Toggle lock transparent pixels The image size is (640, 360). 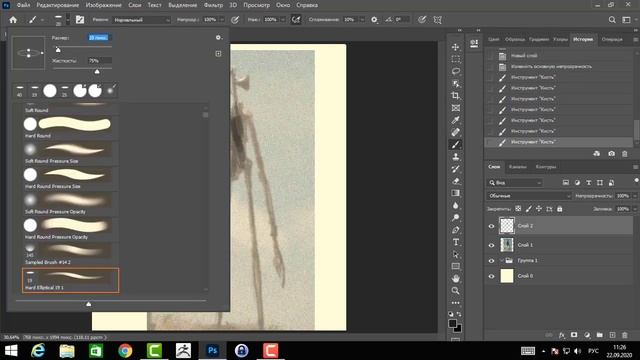518,209
